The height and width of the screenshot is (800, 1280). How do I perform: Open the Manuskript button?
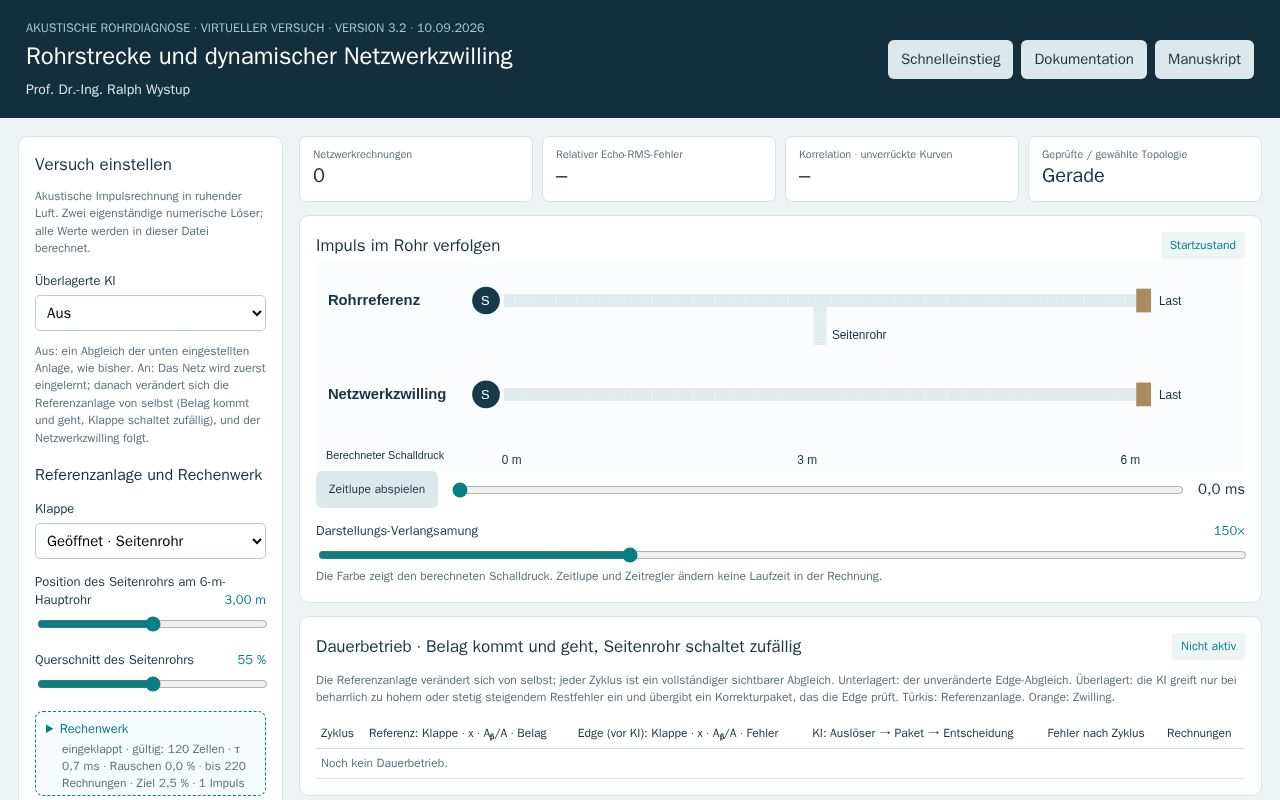(1204, 59)
